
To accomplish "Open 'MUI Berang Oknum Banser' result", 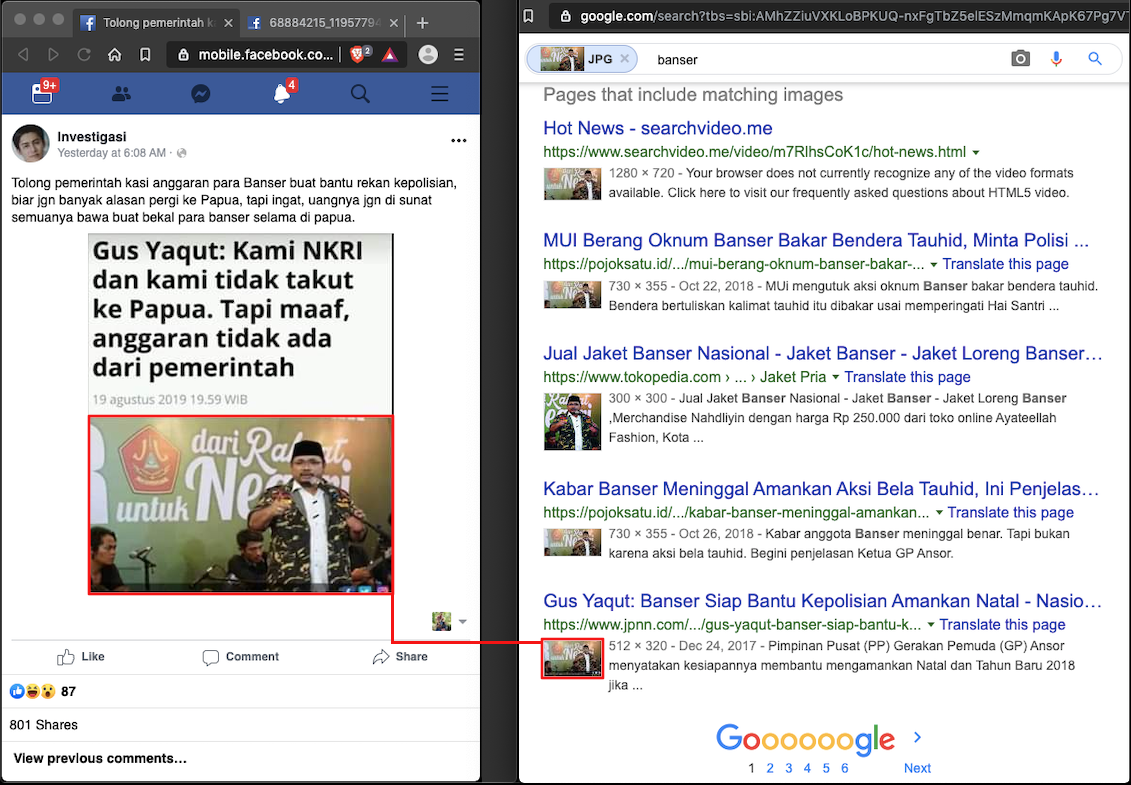I will point(816,240).
